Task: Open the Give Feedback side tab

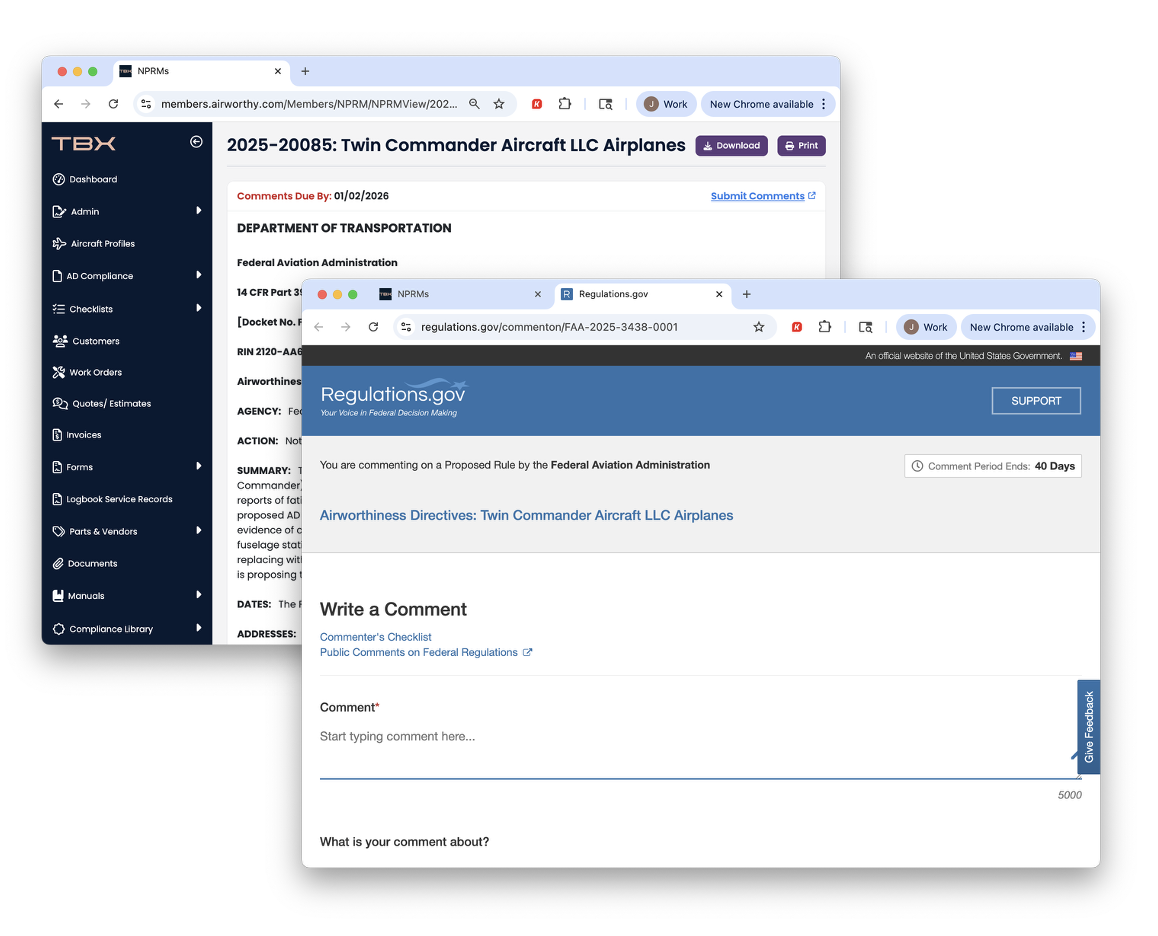Action: click(1089, 726)
